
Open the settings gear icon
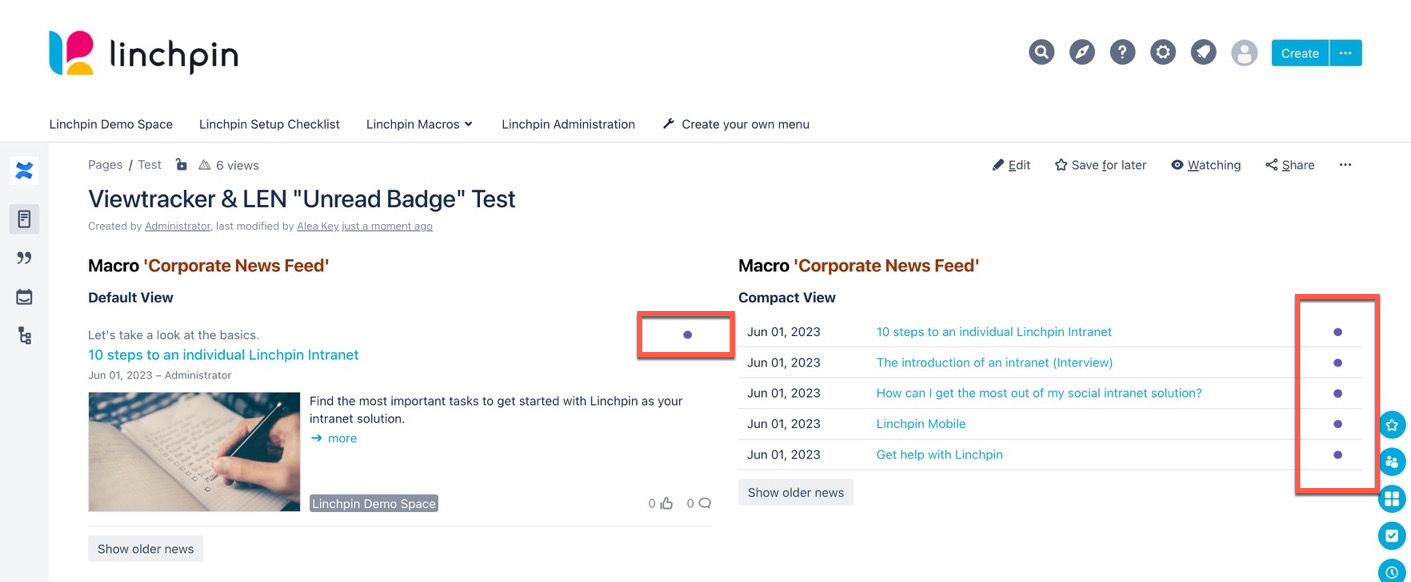point(1163,52)
